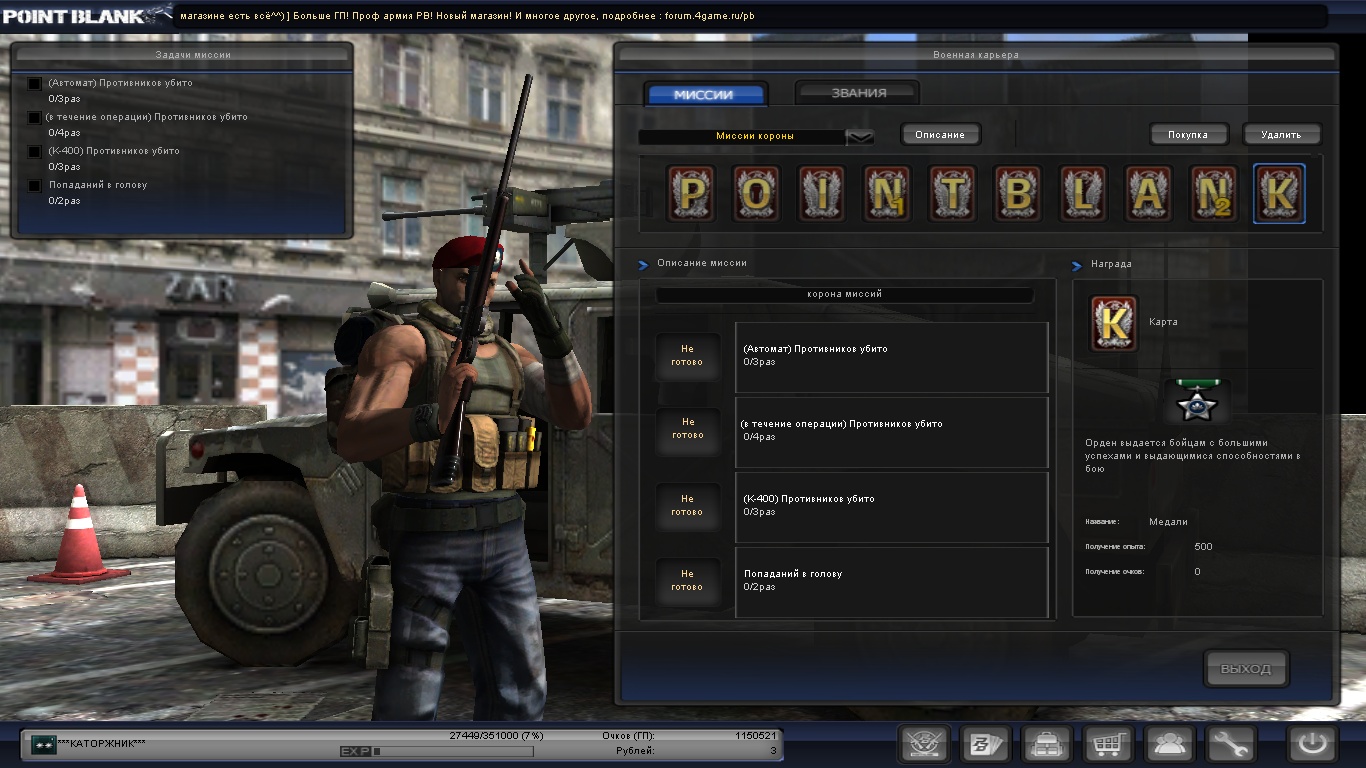
Task: Click Не готово for Попаданий в голову mission
Action: pos(687,580)
